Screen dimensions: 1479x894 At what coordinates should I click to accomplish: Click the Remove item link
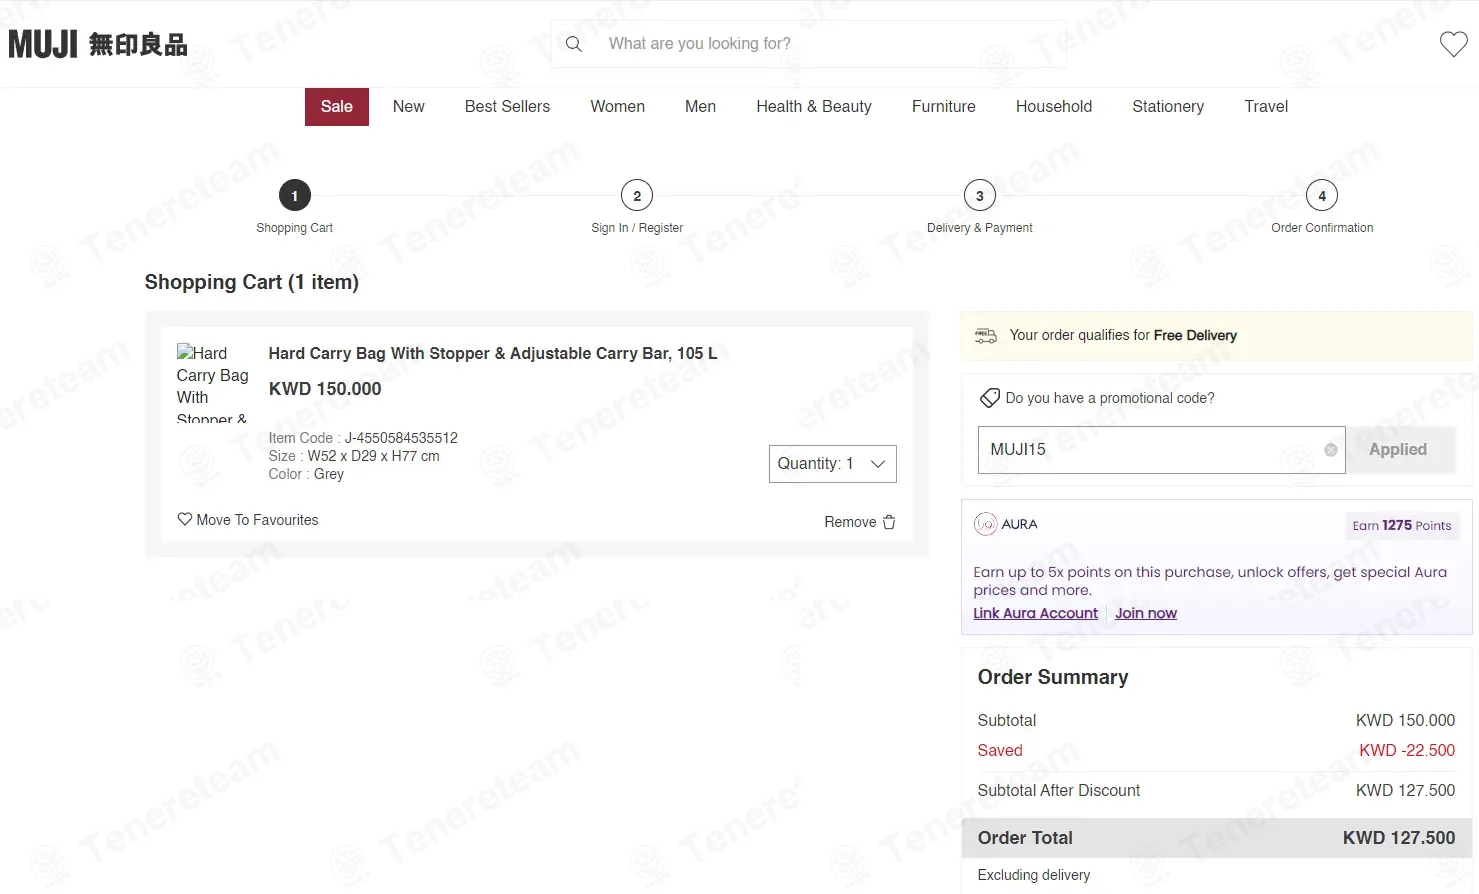[850, 522]
